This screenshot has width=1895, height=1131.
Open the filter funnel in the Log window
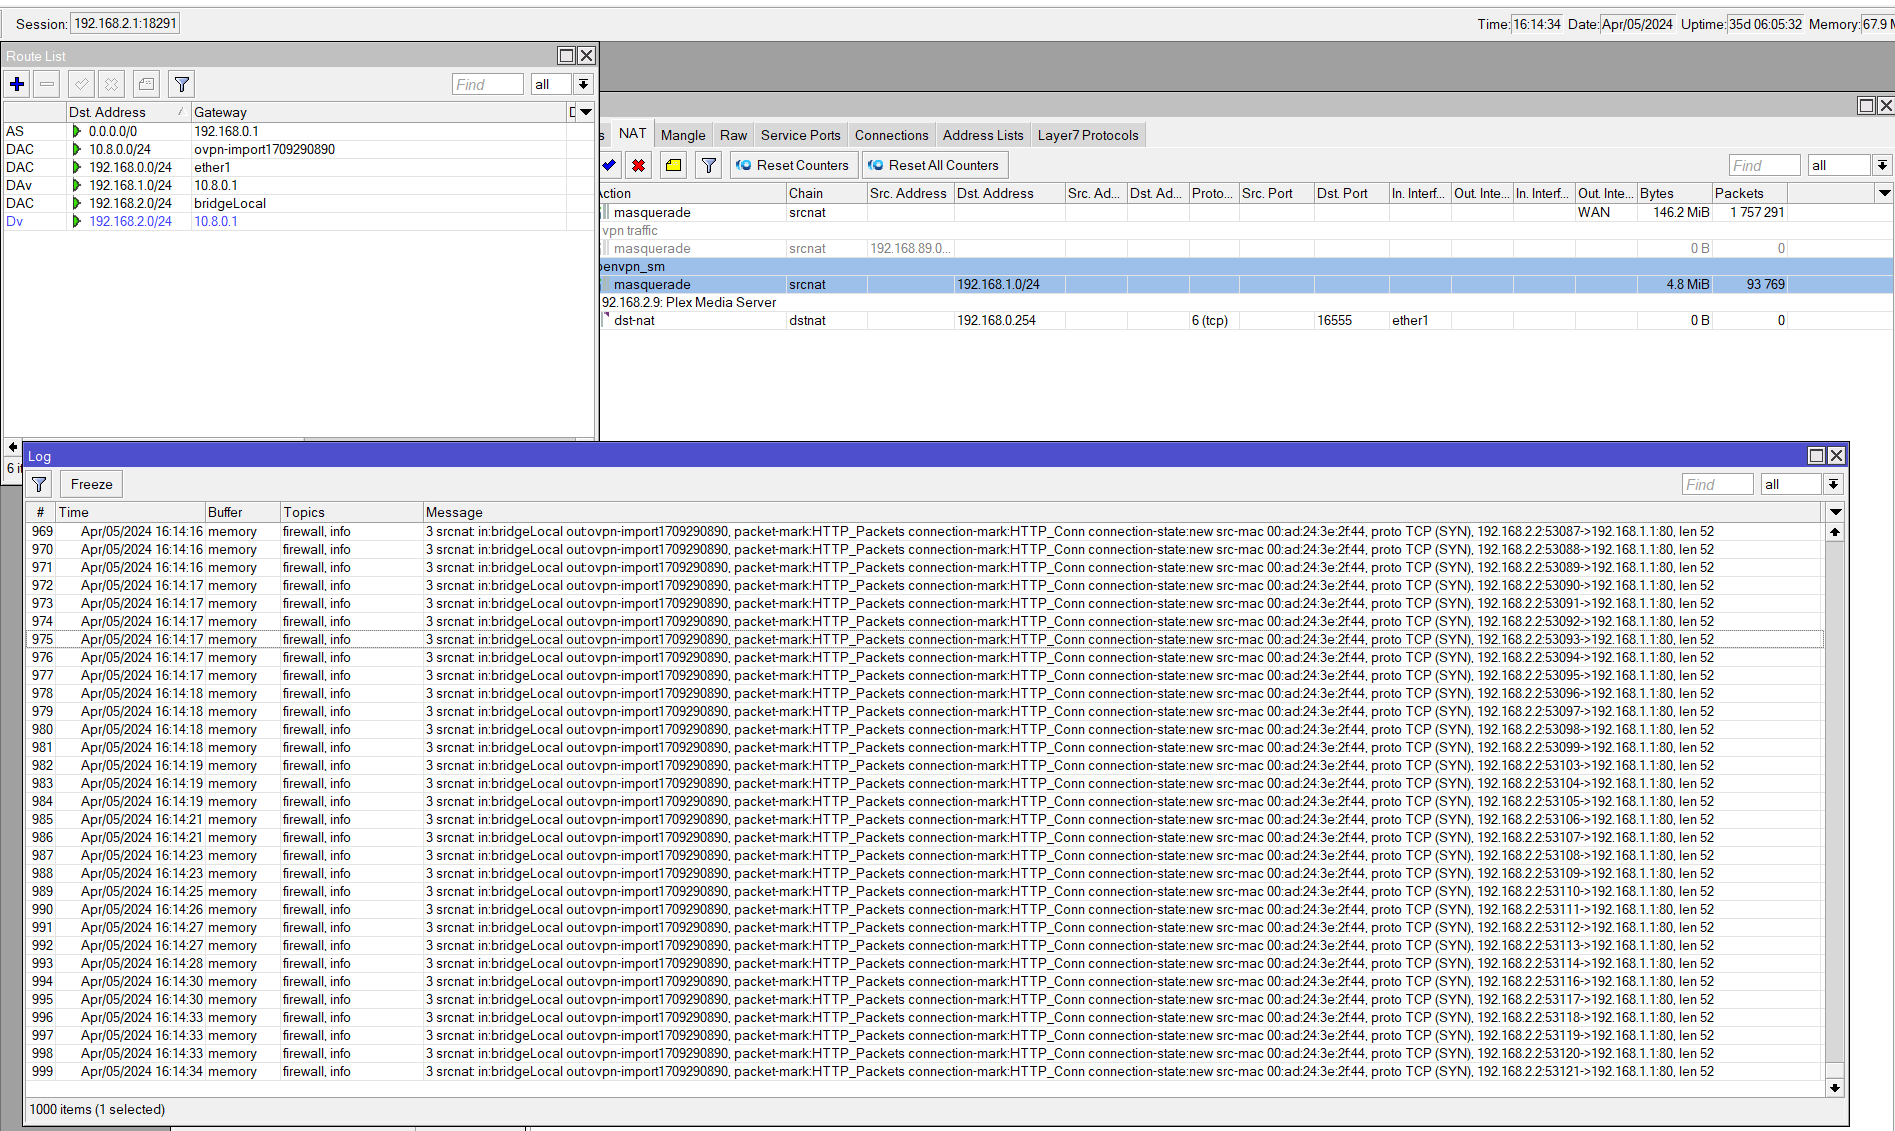[39, 484]
